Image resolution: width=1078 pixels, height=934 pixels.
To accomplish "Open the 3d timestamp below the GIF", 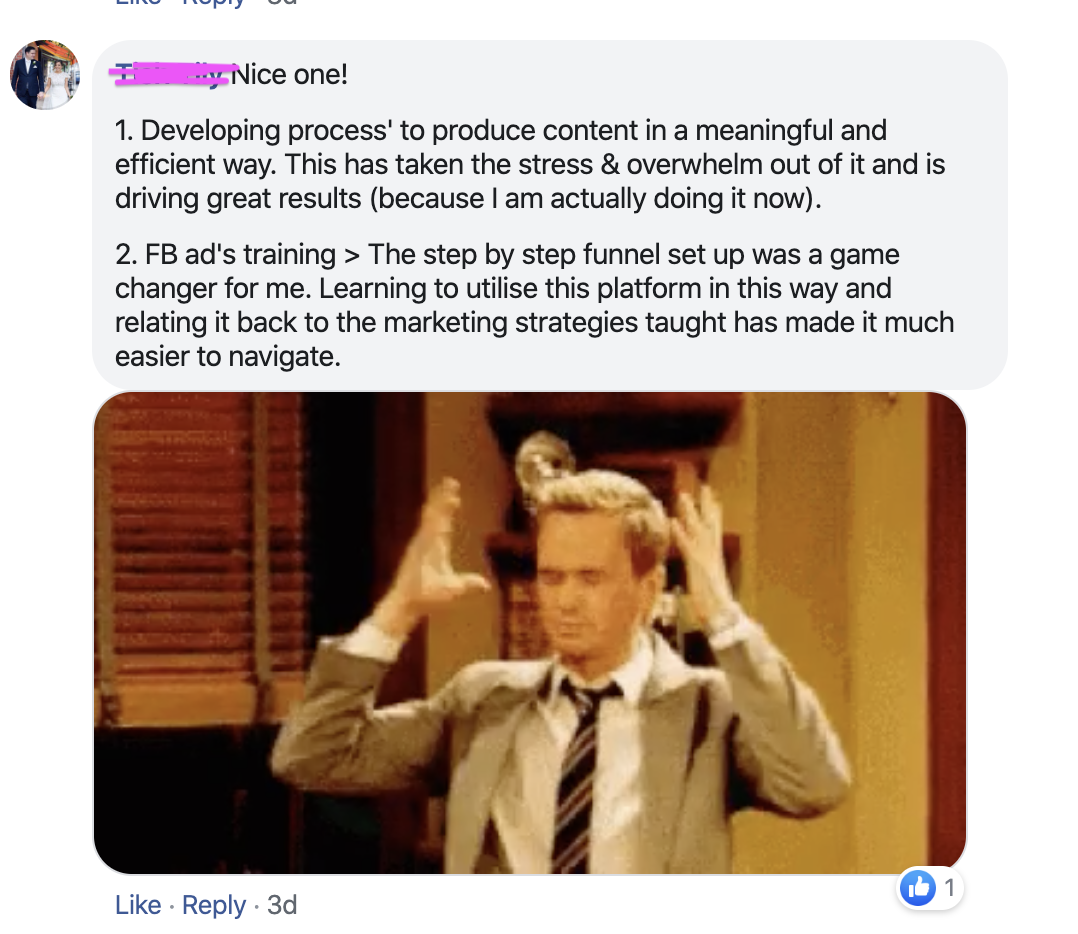I will tap(282, 905).
